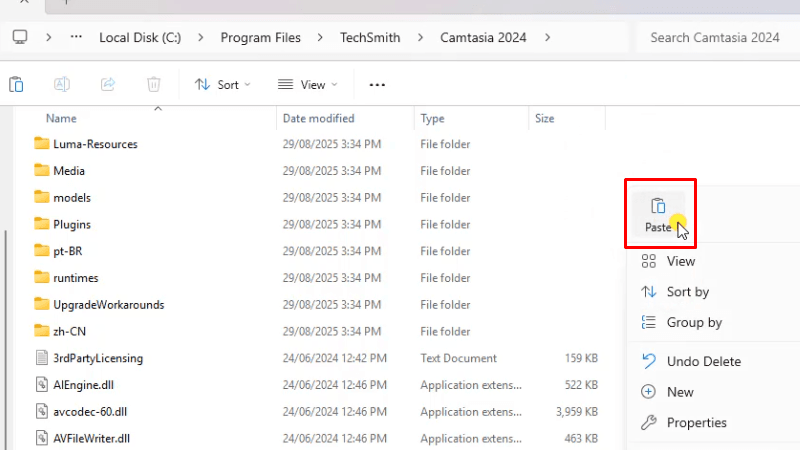Choose Sort by in context menu
This screenshot has height=450, width=800.
pos(687,292)
